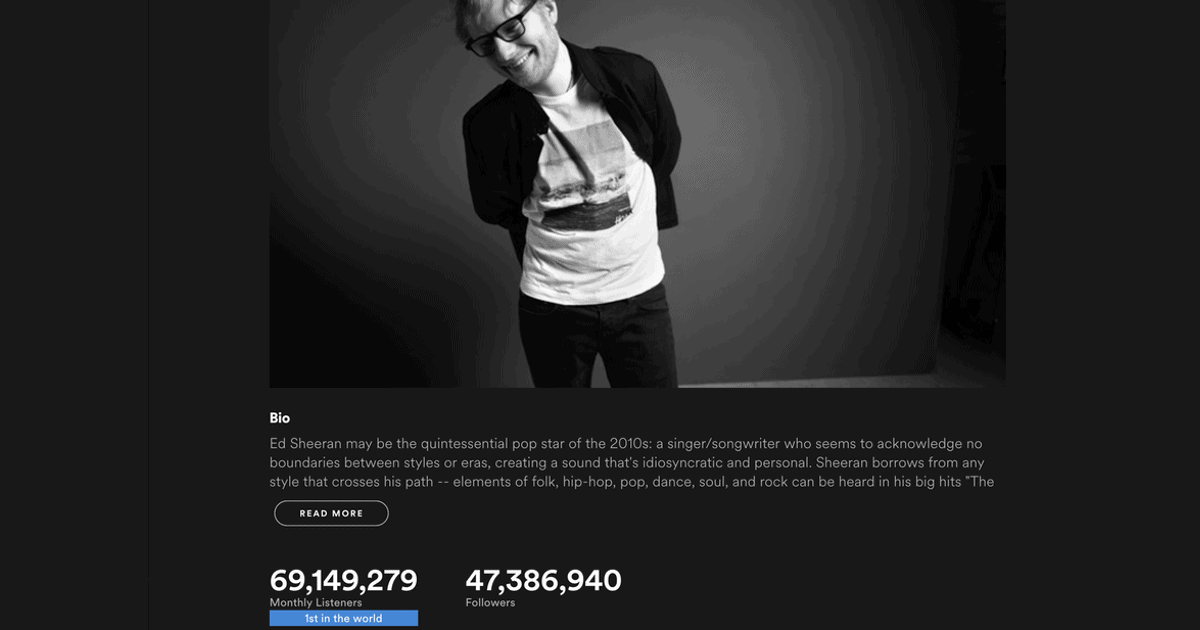Click the 2010s text in the bio
1200x630 pixels.
point(630,443)
